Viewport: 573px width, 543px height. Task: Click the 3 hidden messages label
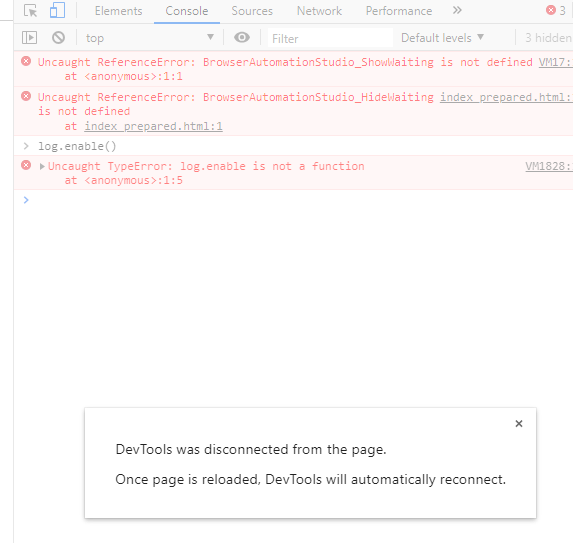(x=548, y=38)
